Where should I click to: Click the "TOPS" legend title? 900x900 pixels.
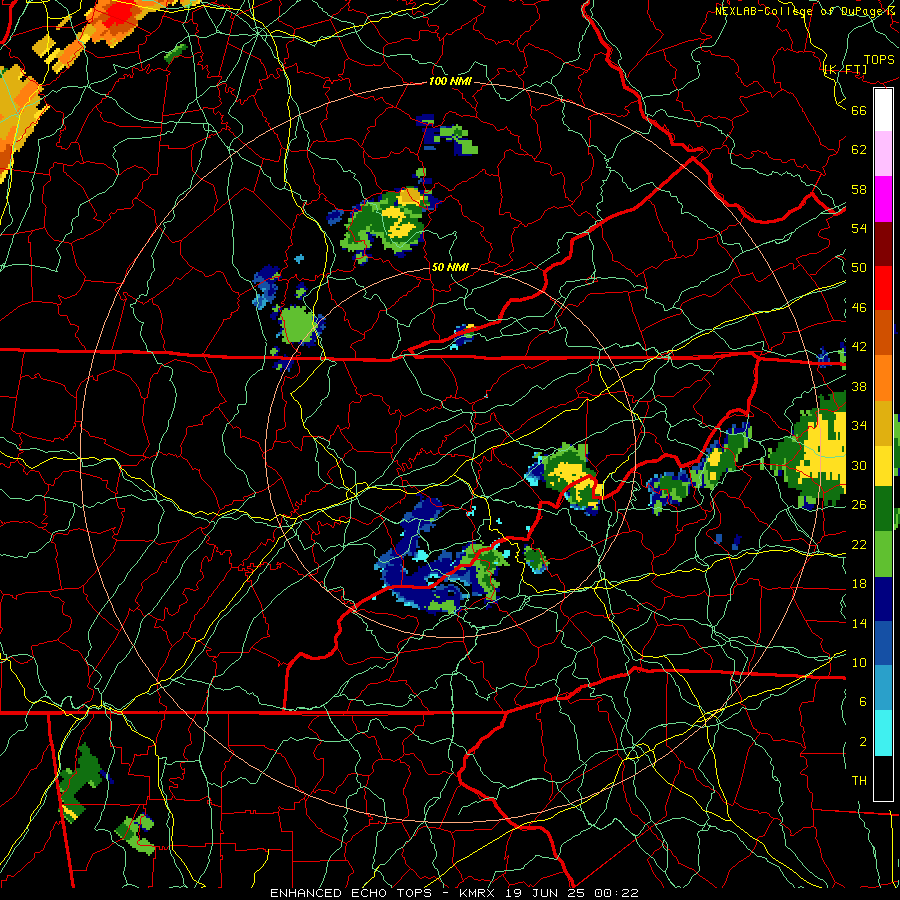879,60
